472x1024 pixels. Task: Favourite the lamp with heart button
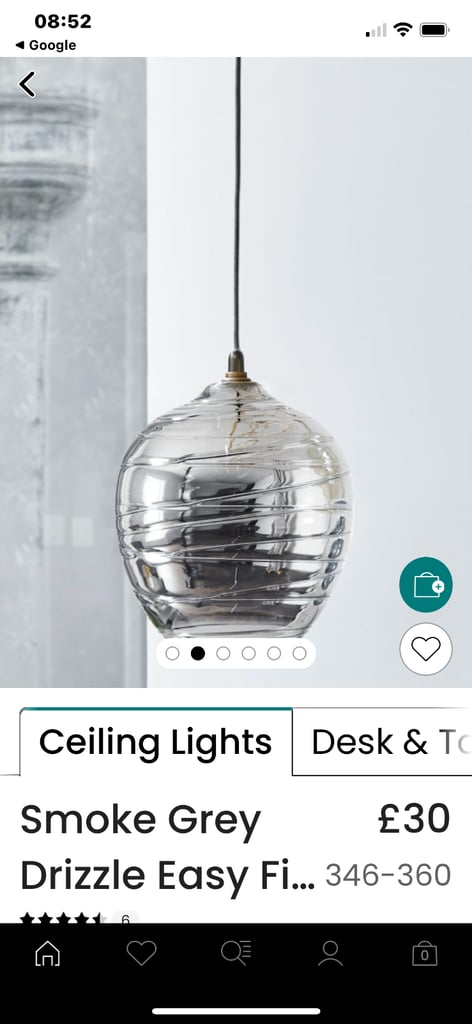(x=426, y=648)
